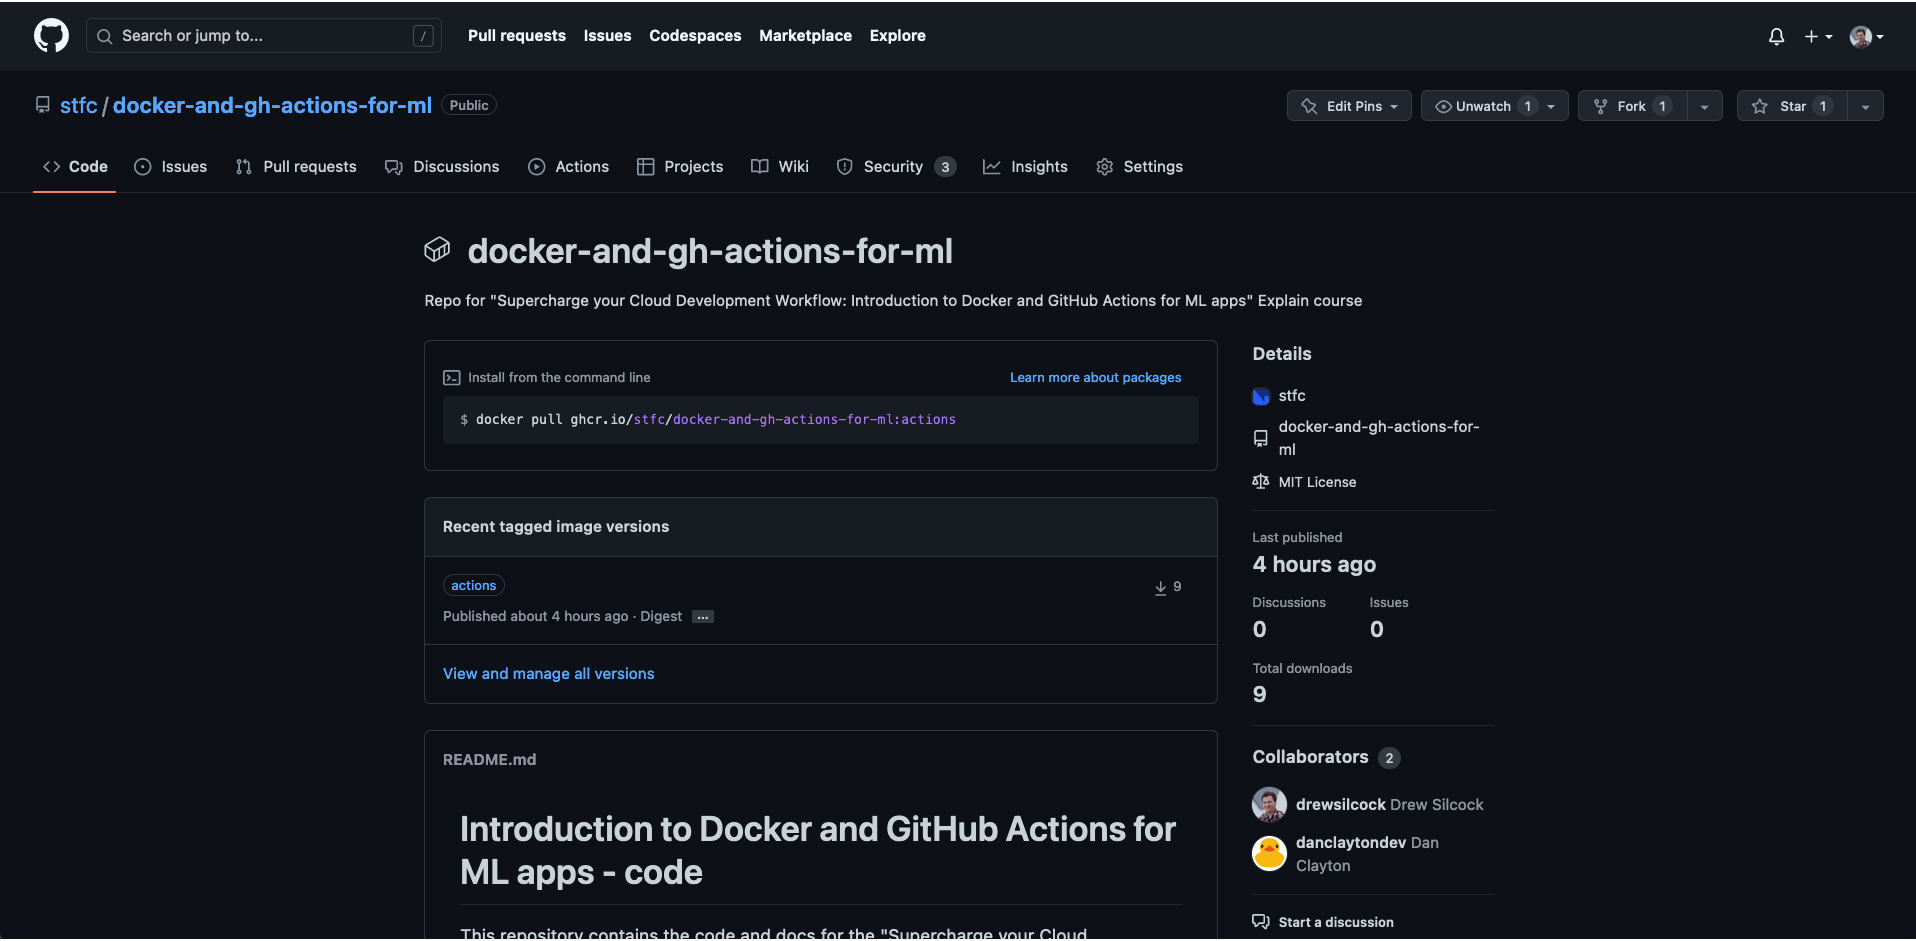Click the downloads count beside the actions tag
1916x941 pixels.
pos(1168,586)
